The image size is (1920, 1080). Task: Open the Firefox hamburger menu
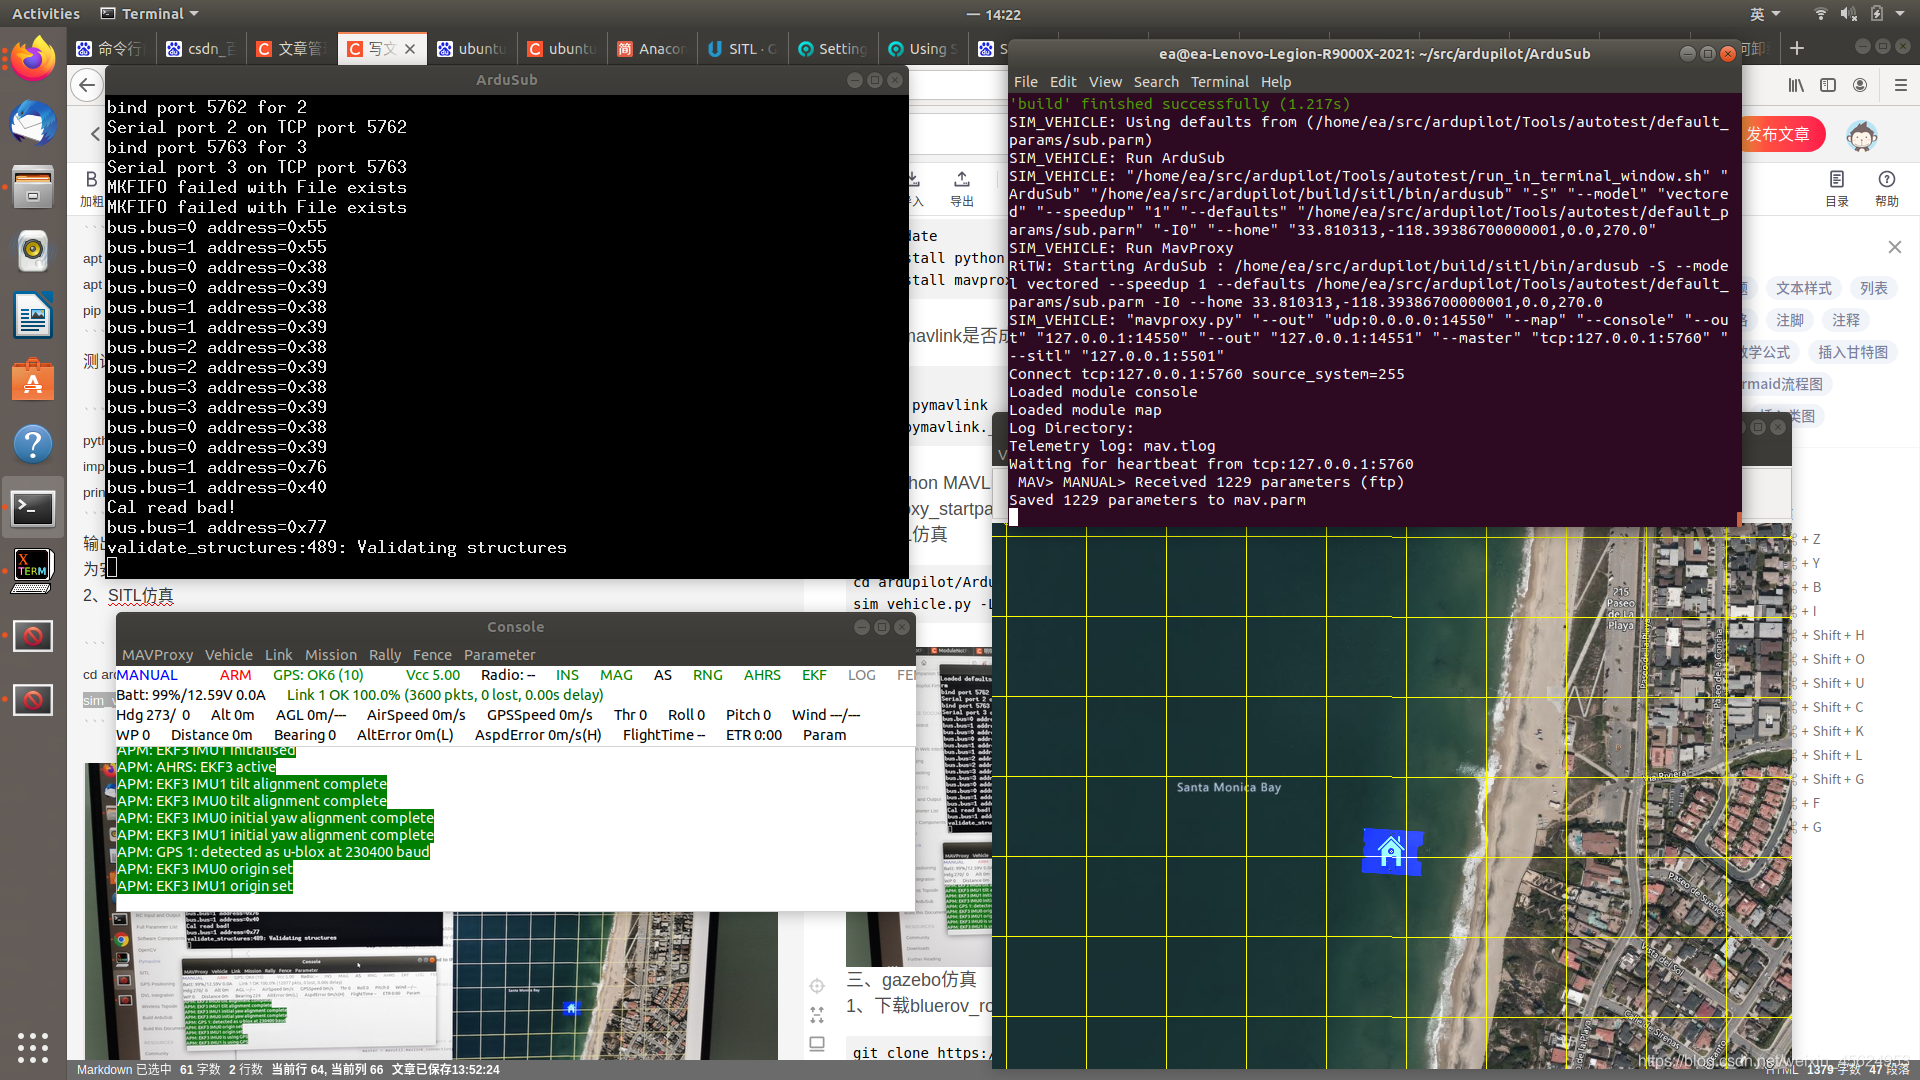(x=1900, y=86)
